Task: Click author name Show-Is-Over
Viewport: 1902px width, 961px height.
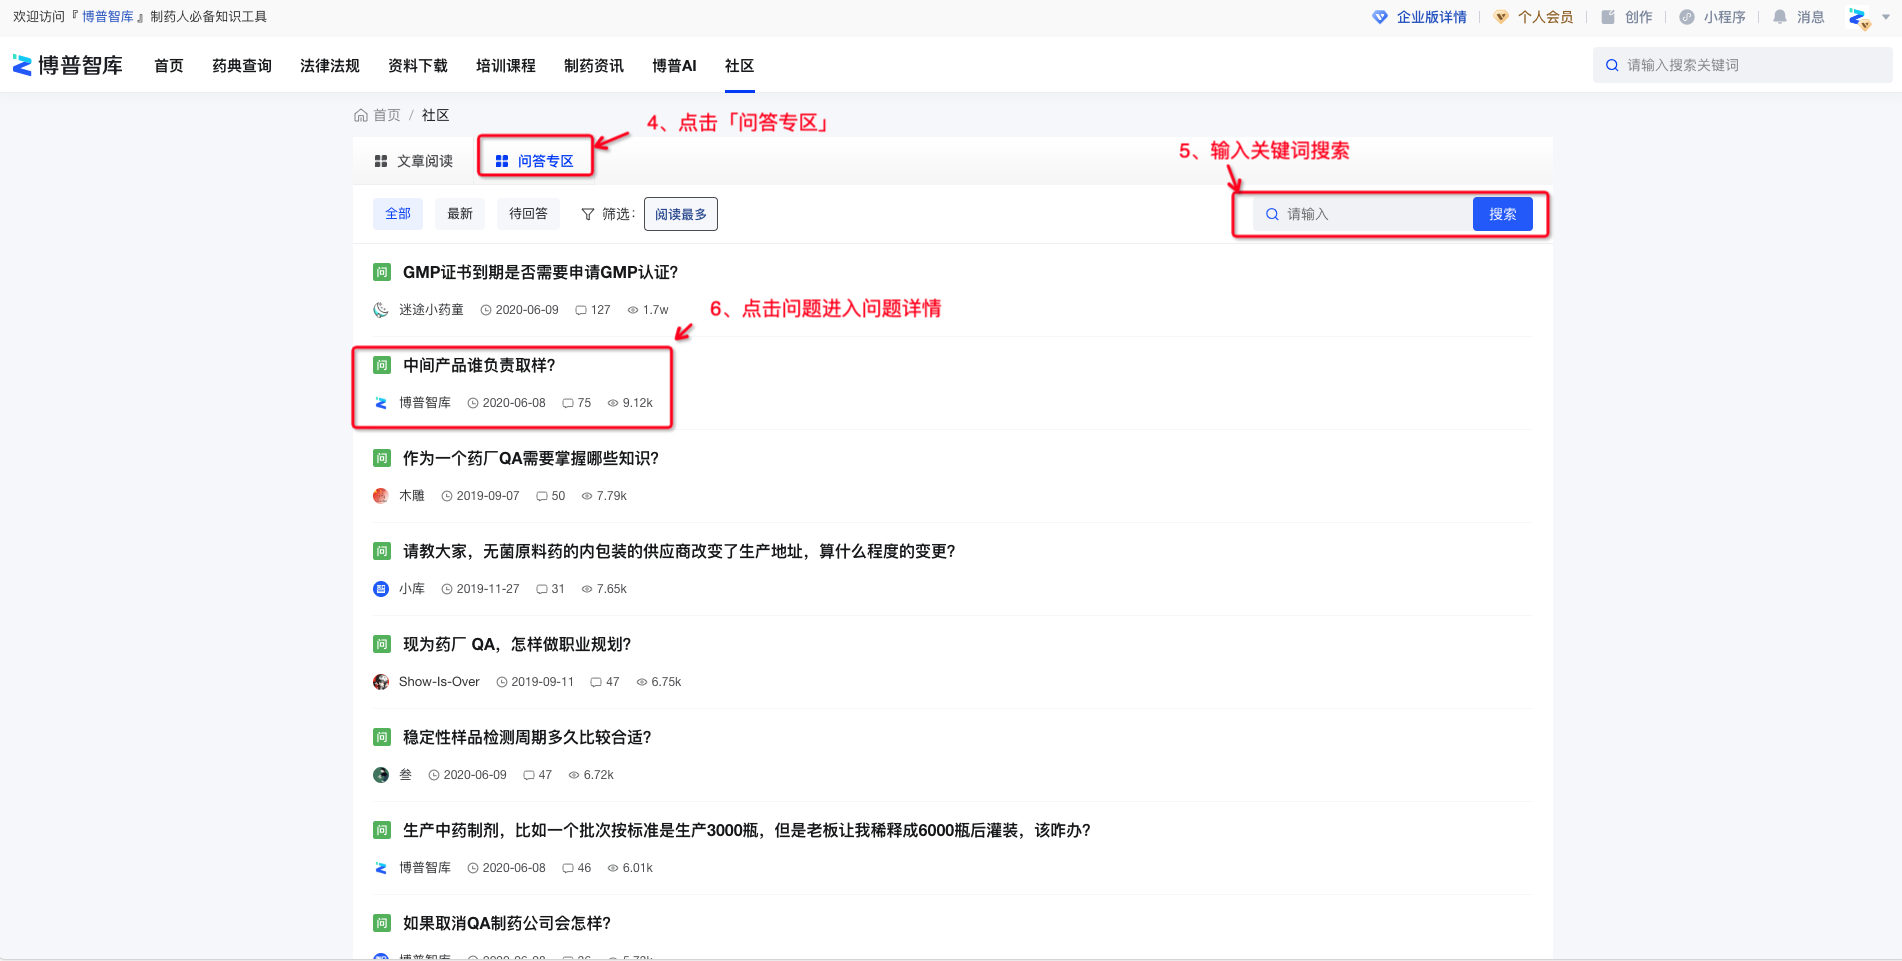Action: coord(439,682)
